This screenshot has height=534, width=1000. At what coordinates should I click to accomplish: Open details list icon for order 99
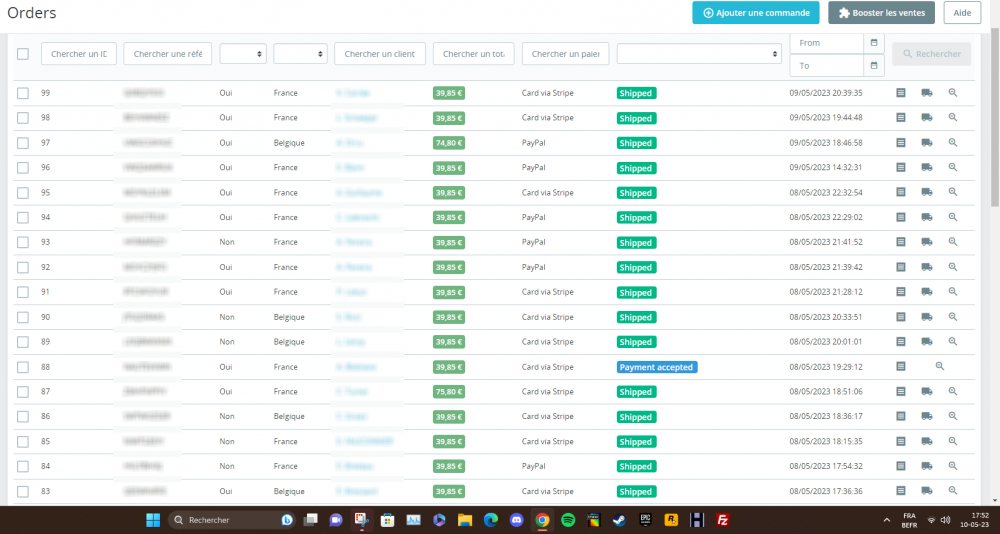[901, 93]
